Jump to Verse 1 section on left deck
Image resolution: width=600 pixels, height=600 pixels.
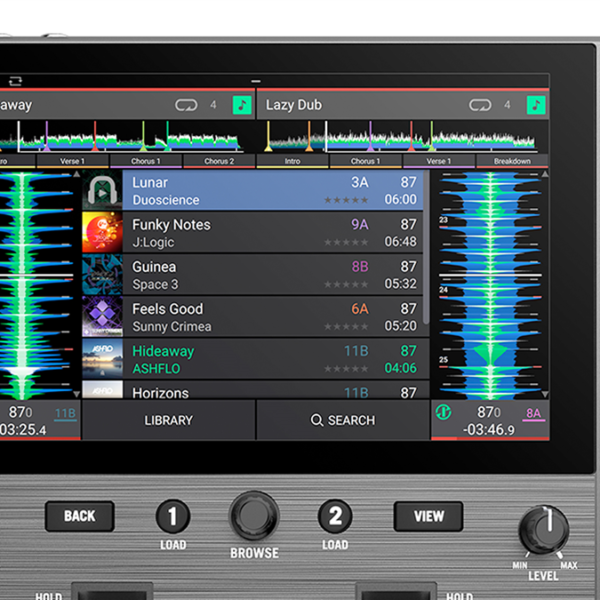pos(72,161)
